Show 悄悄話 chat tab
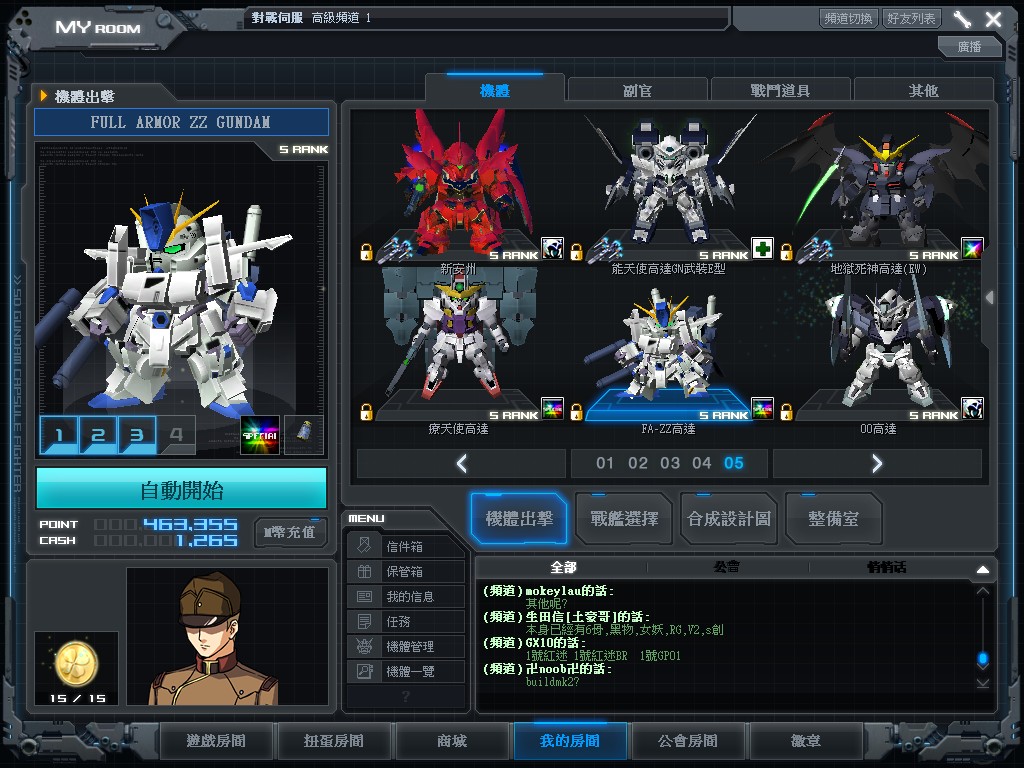The image size is (1024, 768). tap(887, 567)
